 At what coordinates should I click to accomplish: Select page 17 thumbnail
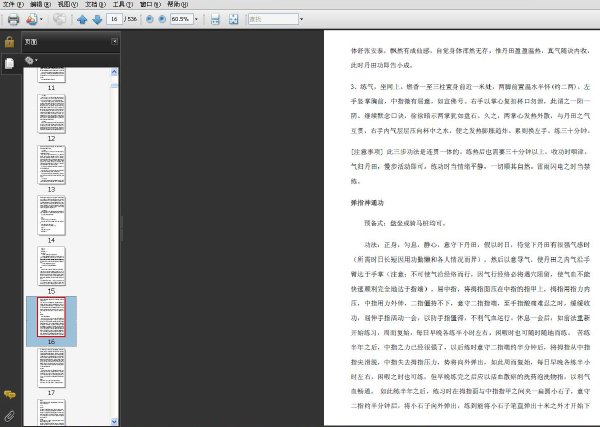[x=51, y=368]
